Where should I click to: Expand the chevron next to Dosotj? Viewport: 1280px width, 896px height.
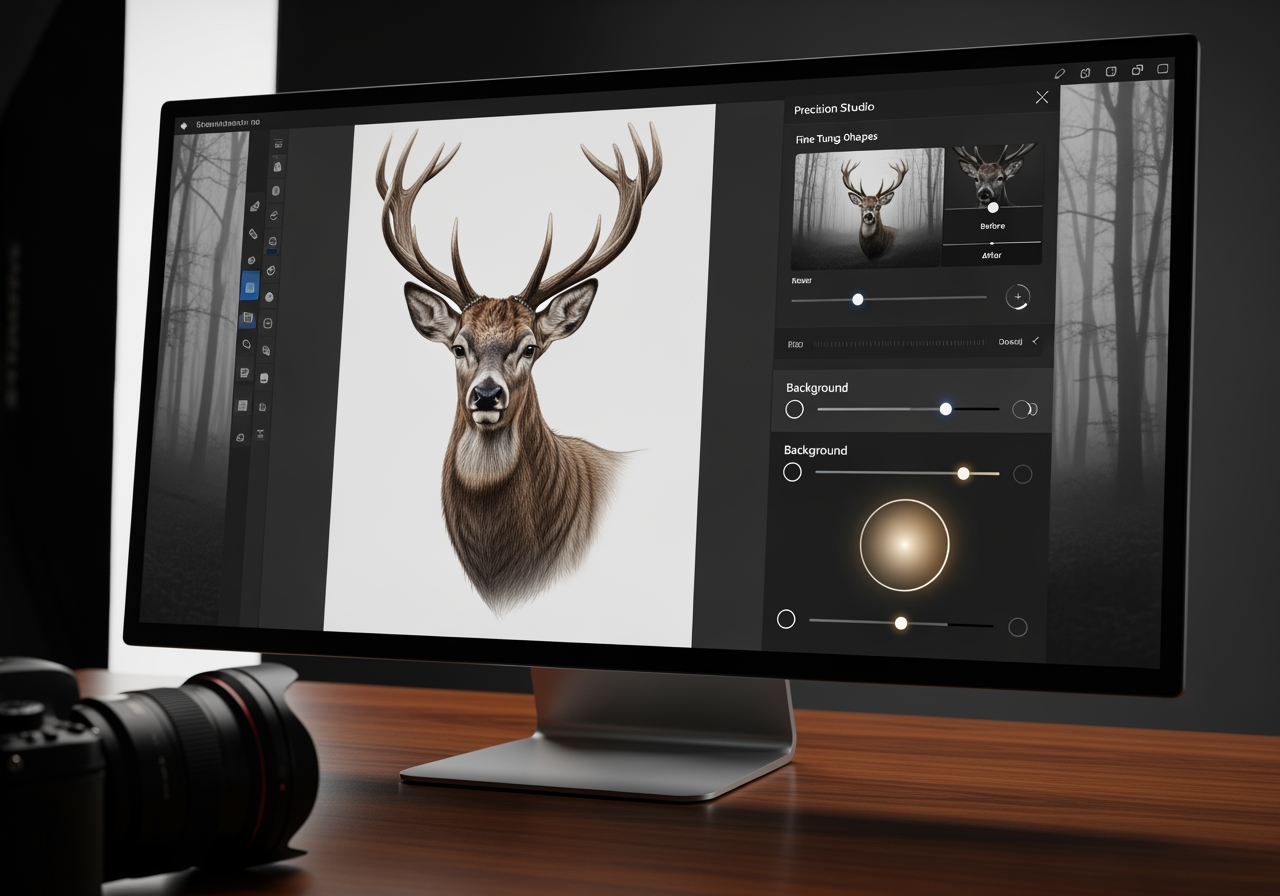pyautogui.click(x=1035, y=341)
